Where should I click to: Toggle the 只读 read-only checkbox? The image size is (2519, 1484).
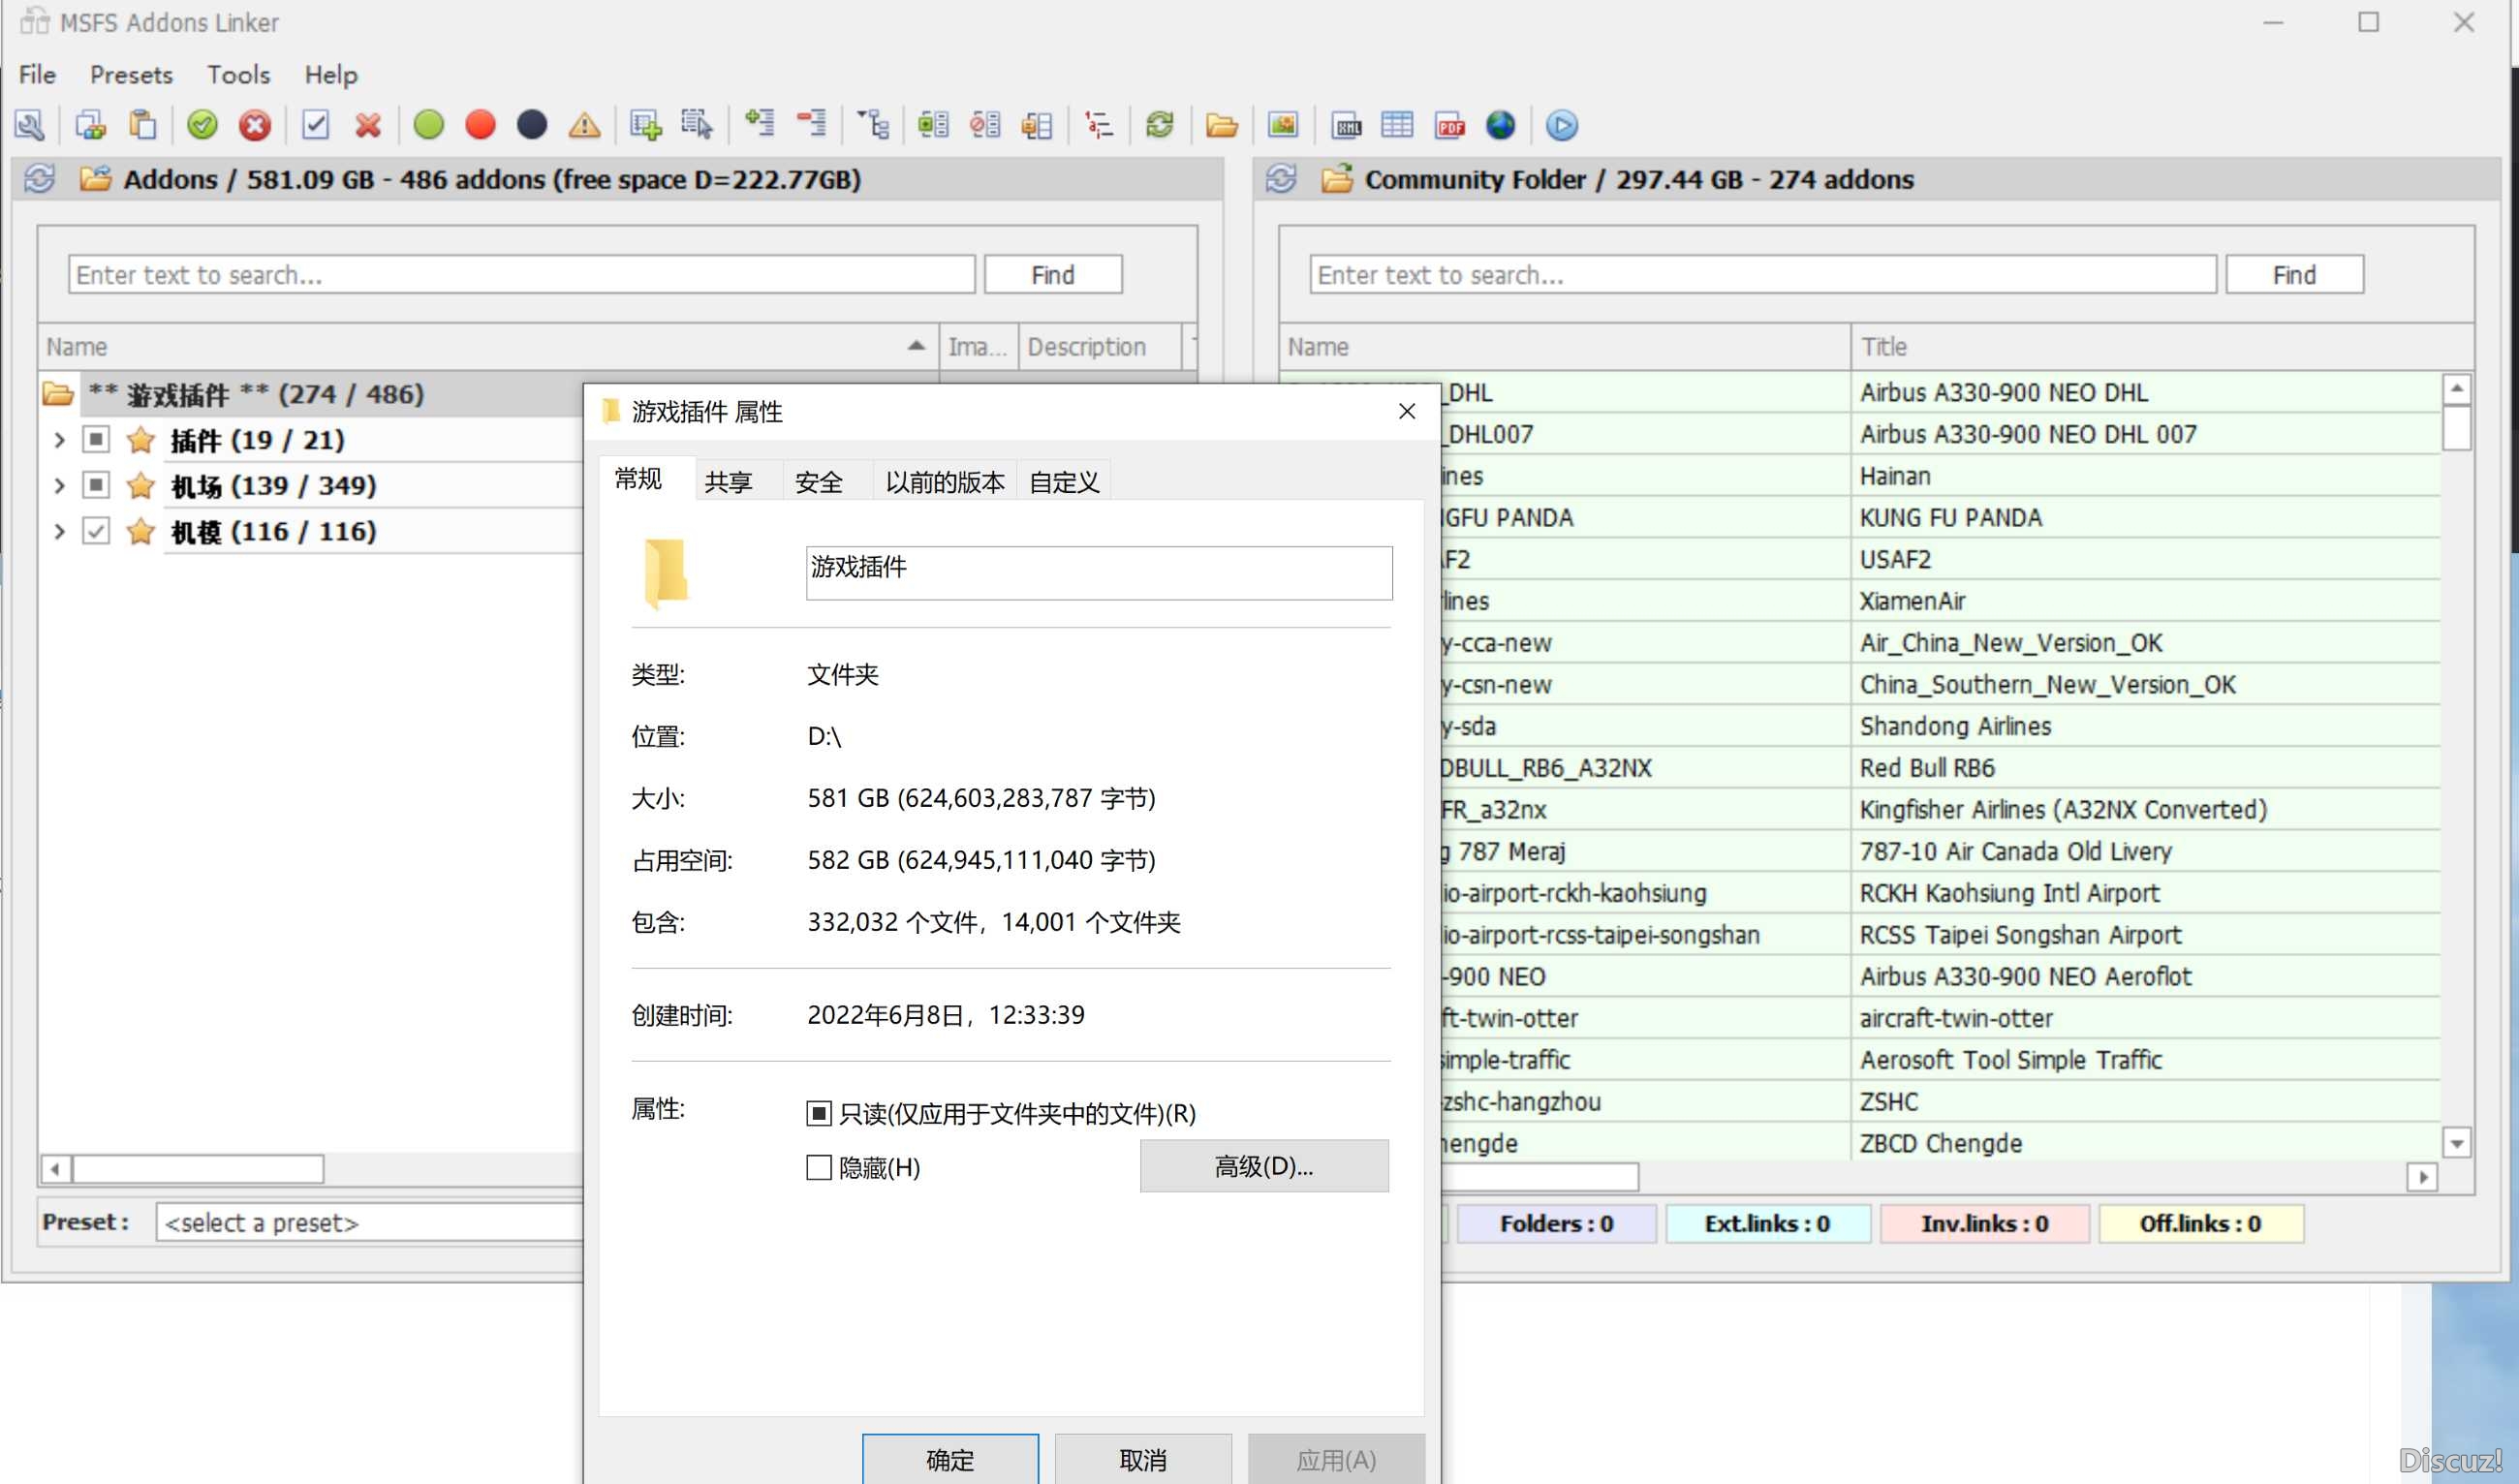pyautogui.click(x=819, y=1113)
